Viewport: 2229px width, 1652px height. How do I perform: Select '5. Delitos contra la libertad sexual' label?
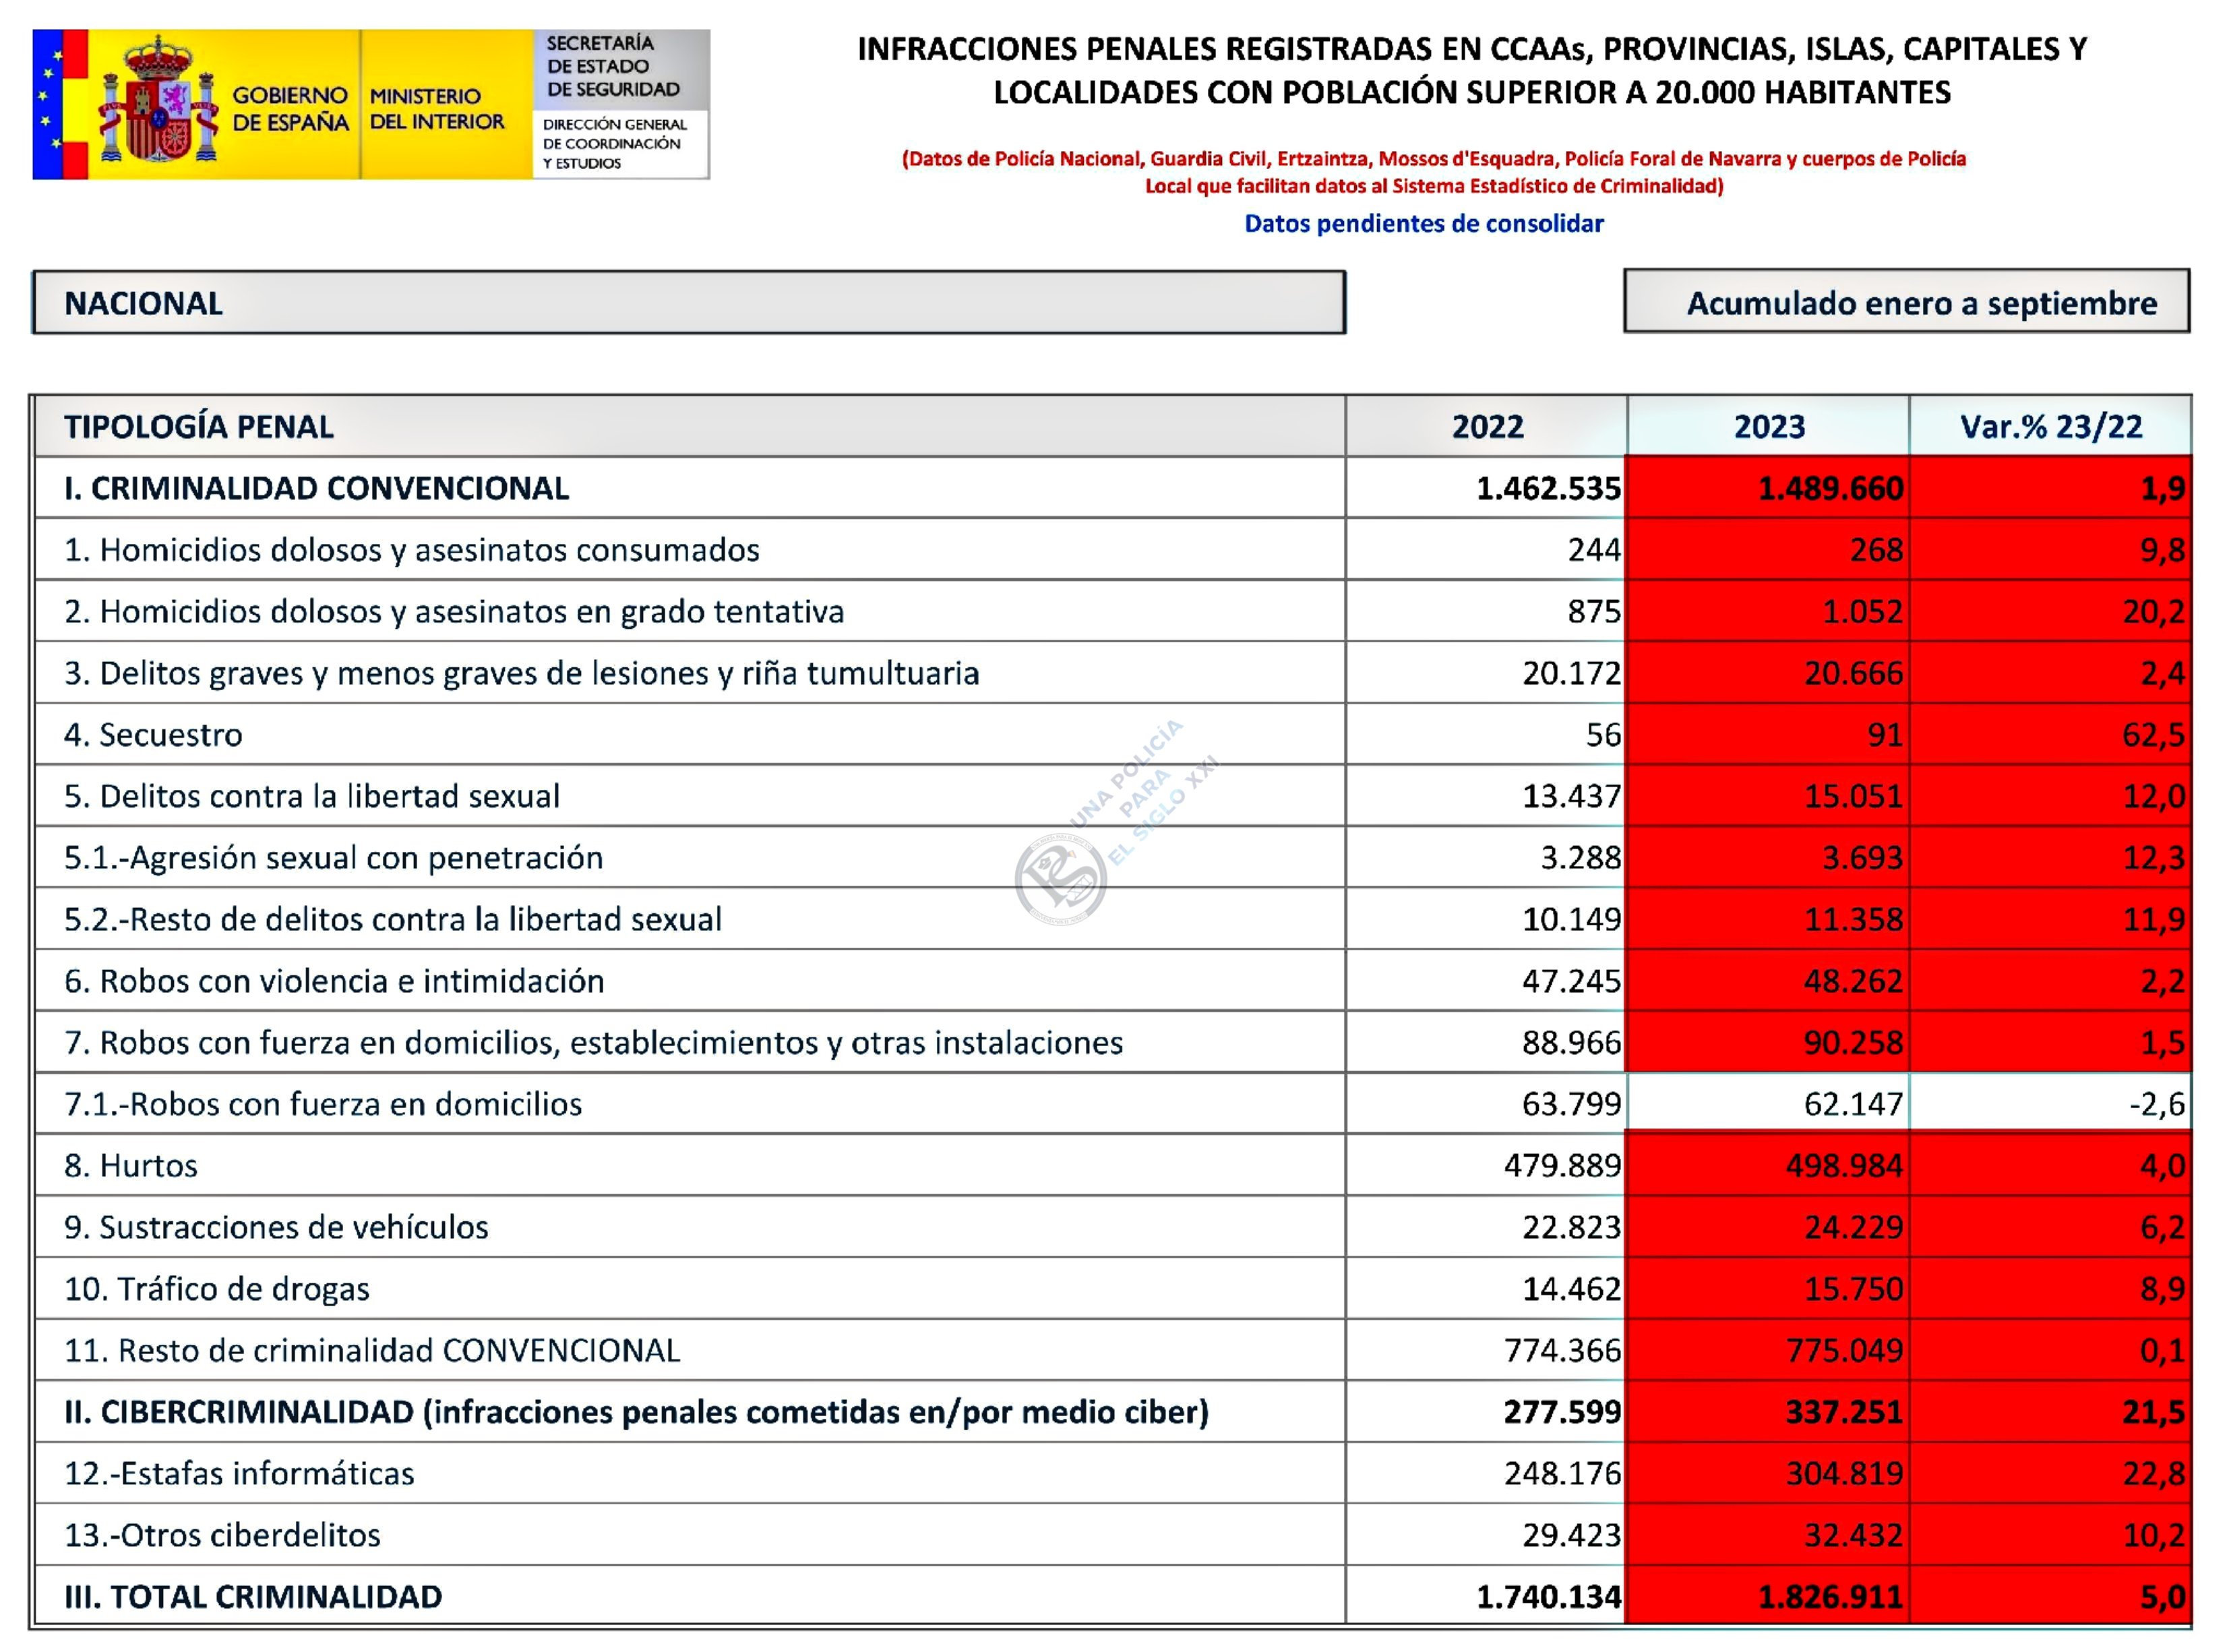click(x=312, y=797)
